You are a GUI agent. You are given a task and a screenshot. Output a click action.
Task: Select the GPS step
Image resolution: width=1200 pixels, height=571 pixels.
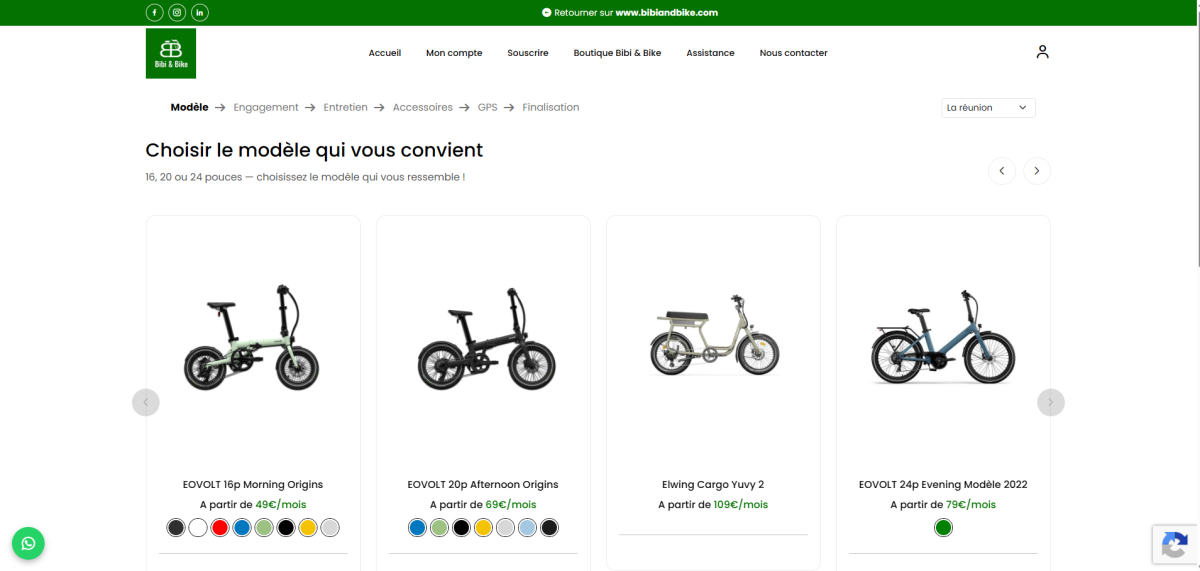point(487,107)
